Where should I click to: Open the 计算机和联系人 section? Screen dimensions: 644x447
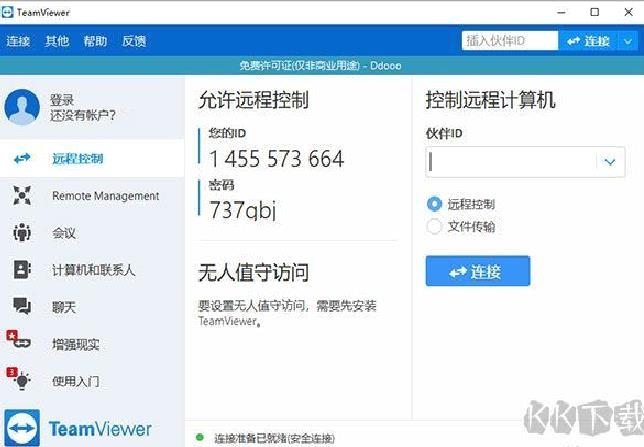pyautogui.click(x=92, y=270)
